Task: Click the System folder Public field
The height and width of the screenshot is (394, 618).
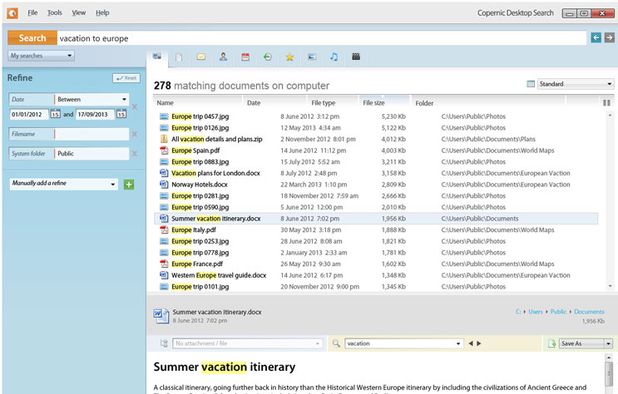Action: coord(91,154)
